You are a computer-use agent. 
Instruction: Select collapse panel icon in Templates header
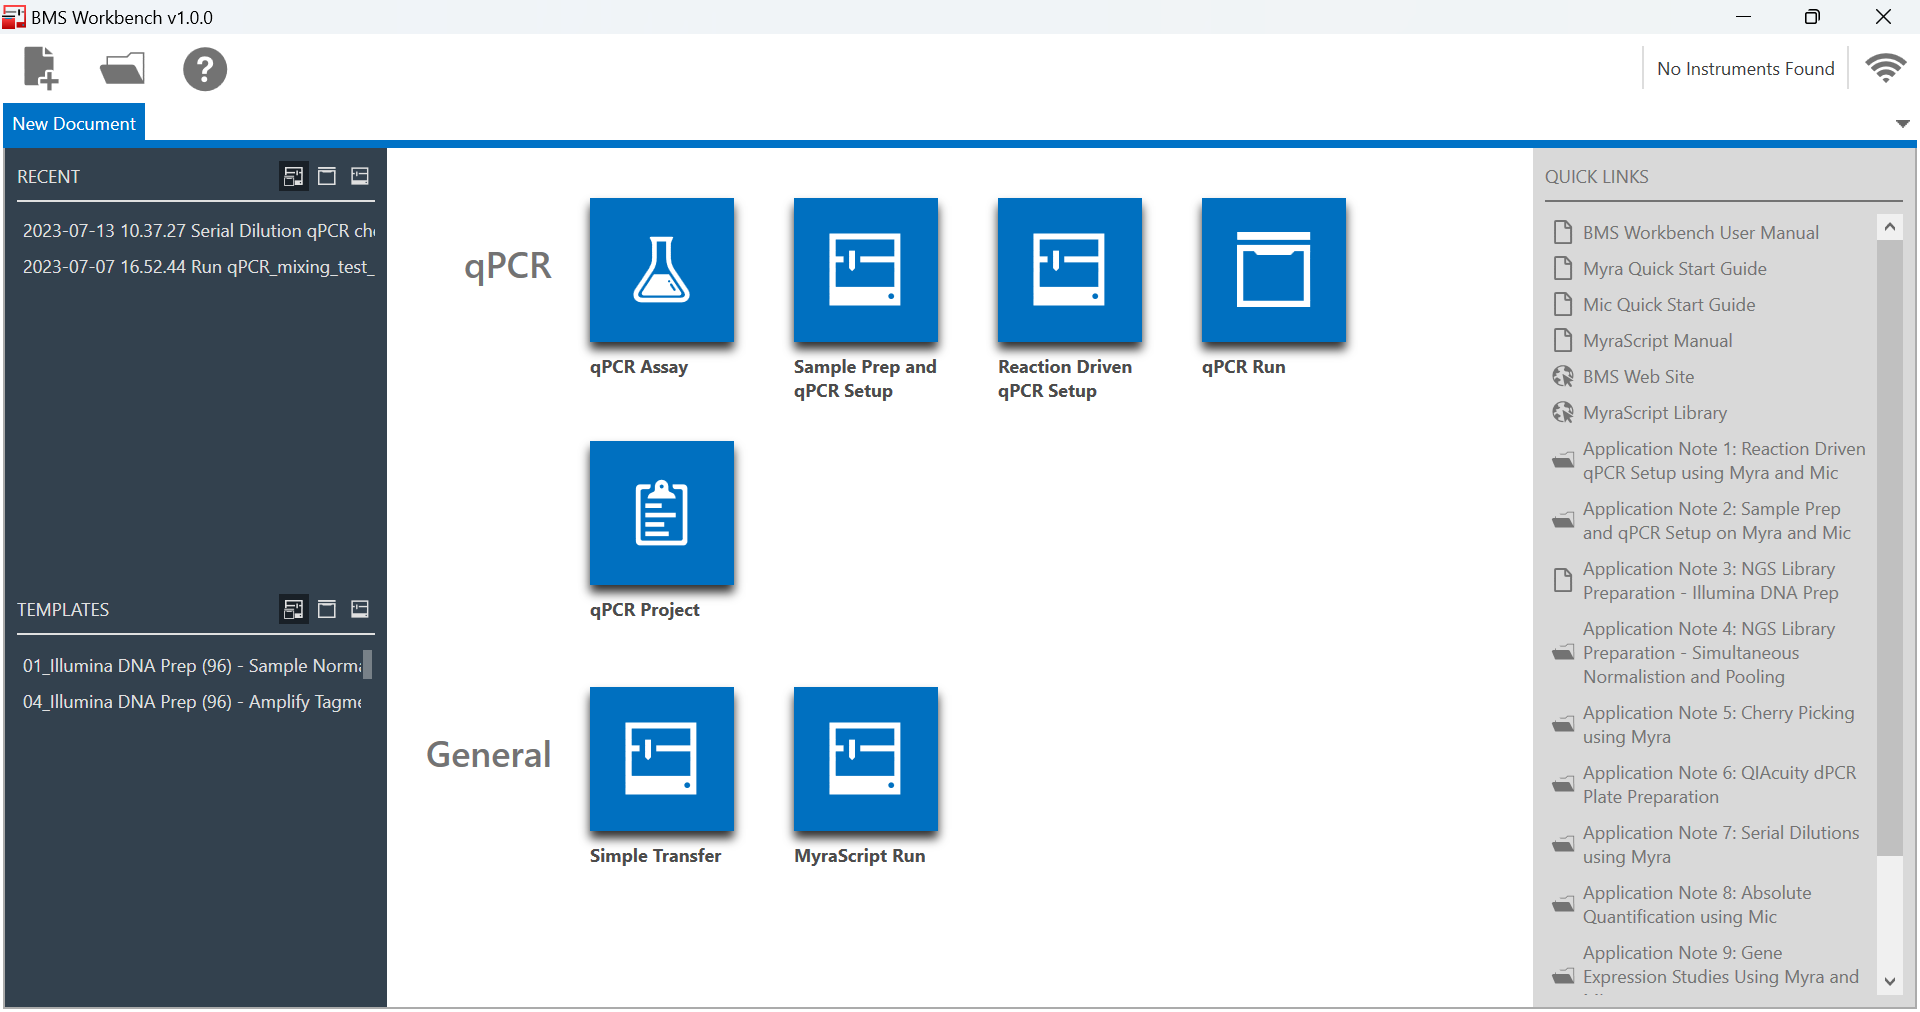coord(360,609)
